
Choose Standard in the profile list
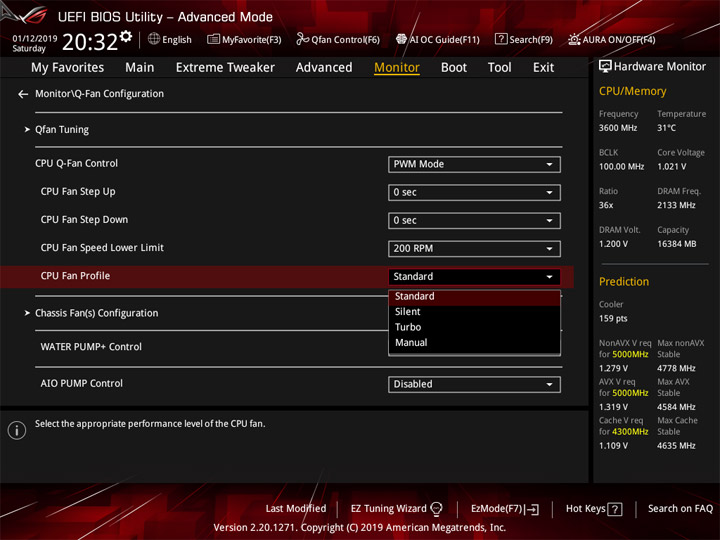pos(474,297)
